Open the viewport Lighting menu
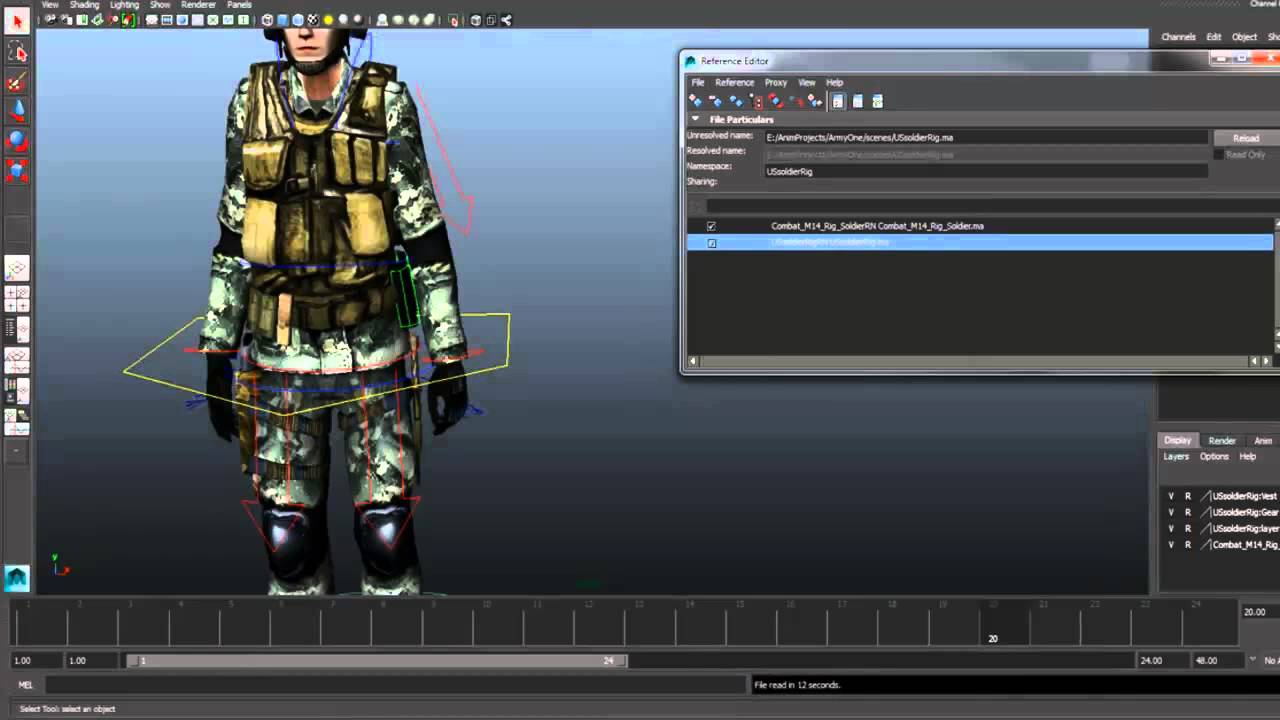This screenshot has width=1280, height=720. pyautogui.click(x=124, y=5)
